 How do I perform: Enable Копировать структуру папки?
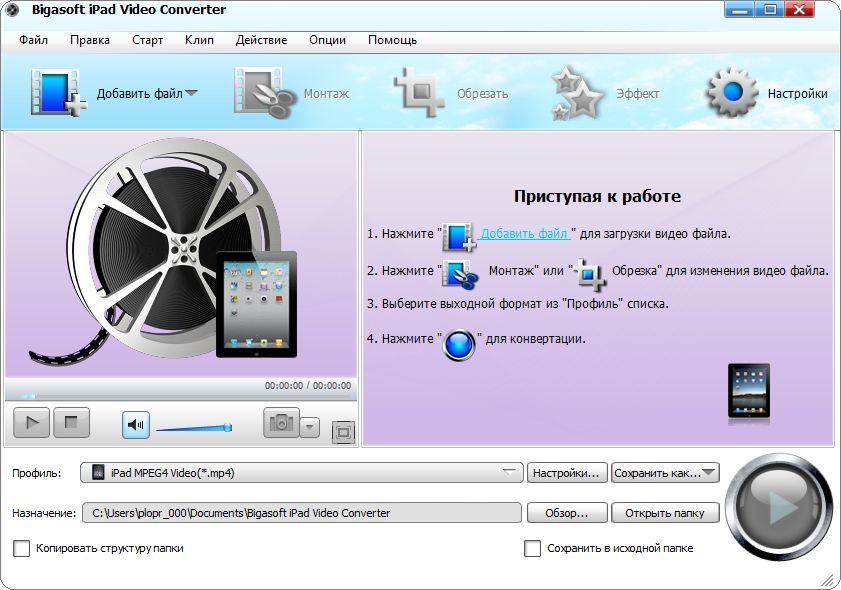[x=20, y=549]
